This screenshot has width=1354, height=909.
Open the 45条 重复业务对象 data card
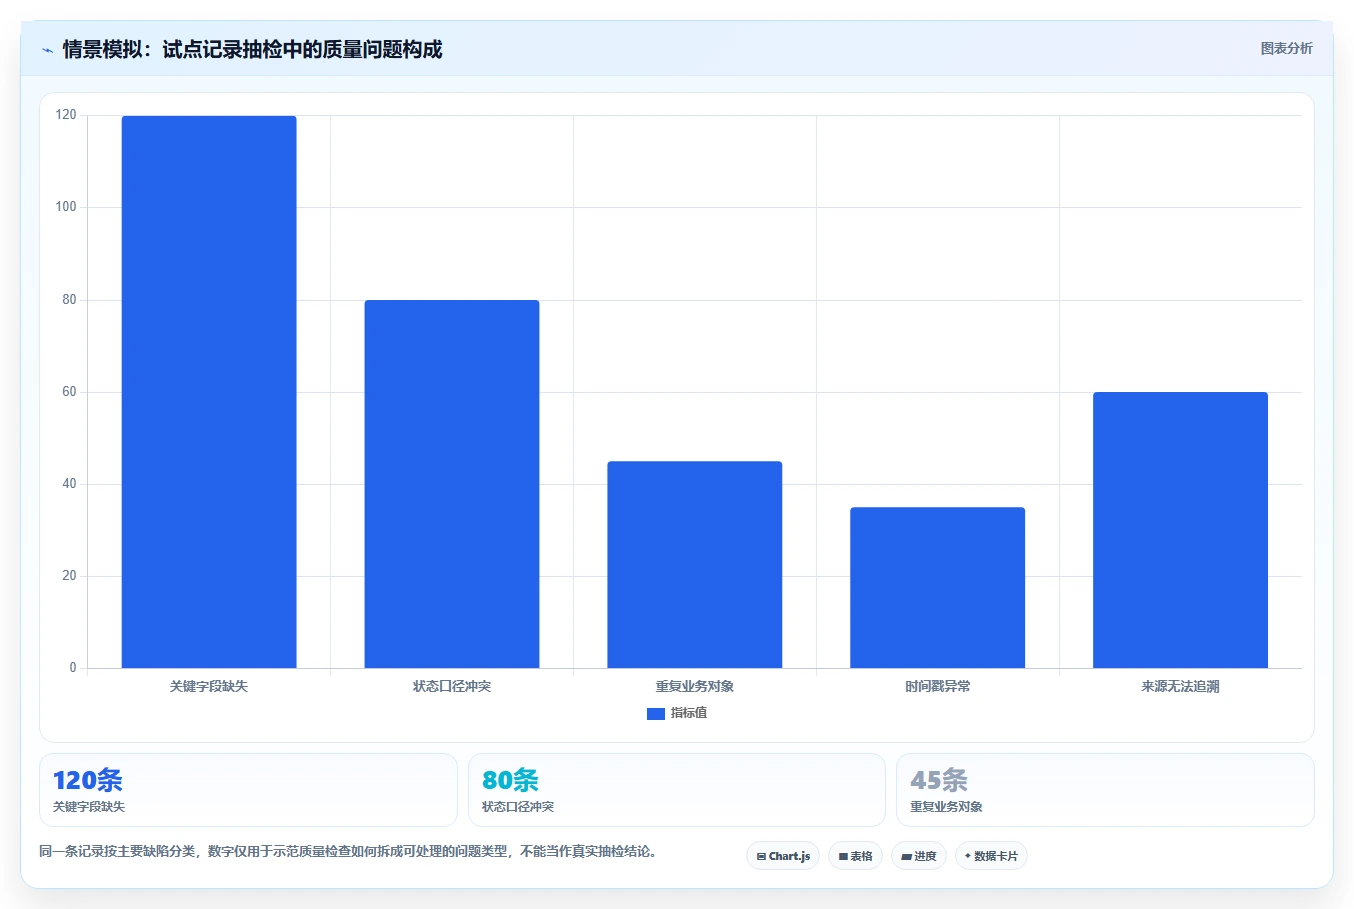(x=1105, y=790)
